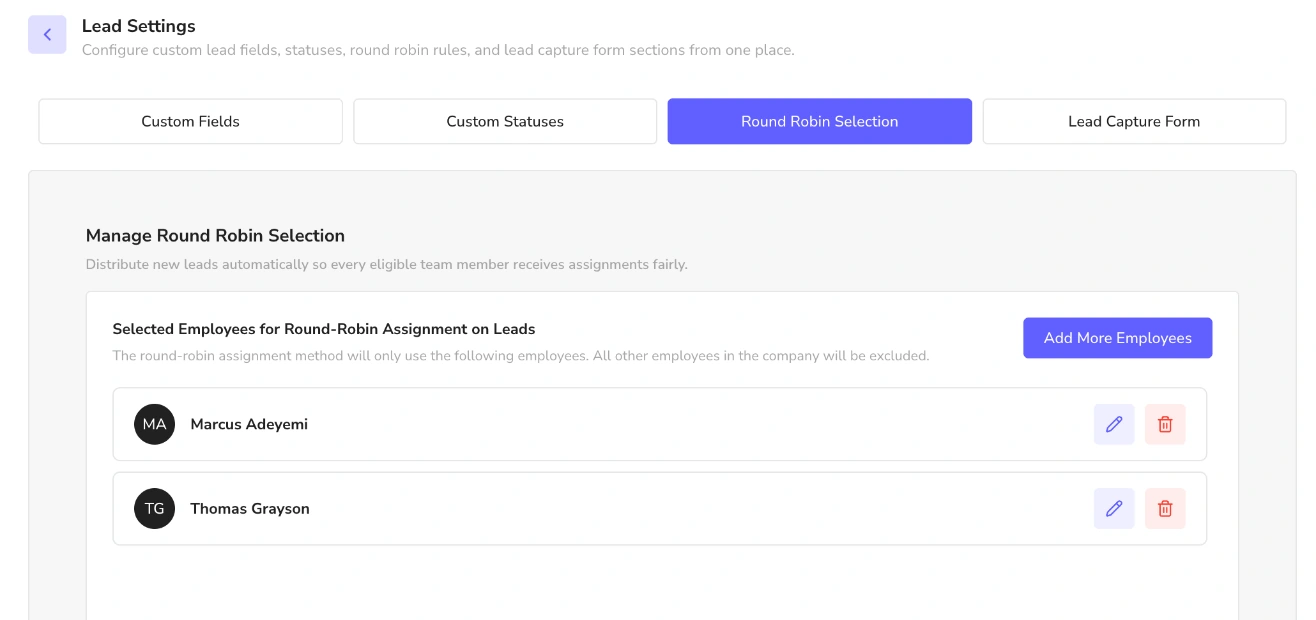This screenshot has height=620, width=1316.
Task: Remove Thomas Grayson with trash icon
Action: click(x=1165, y=508)
